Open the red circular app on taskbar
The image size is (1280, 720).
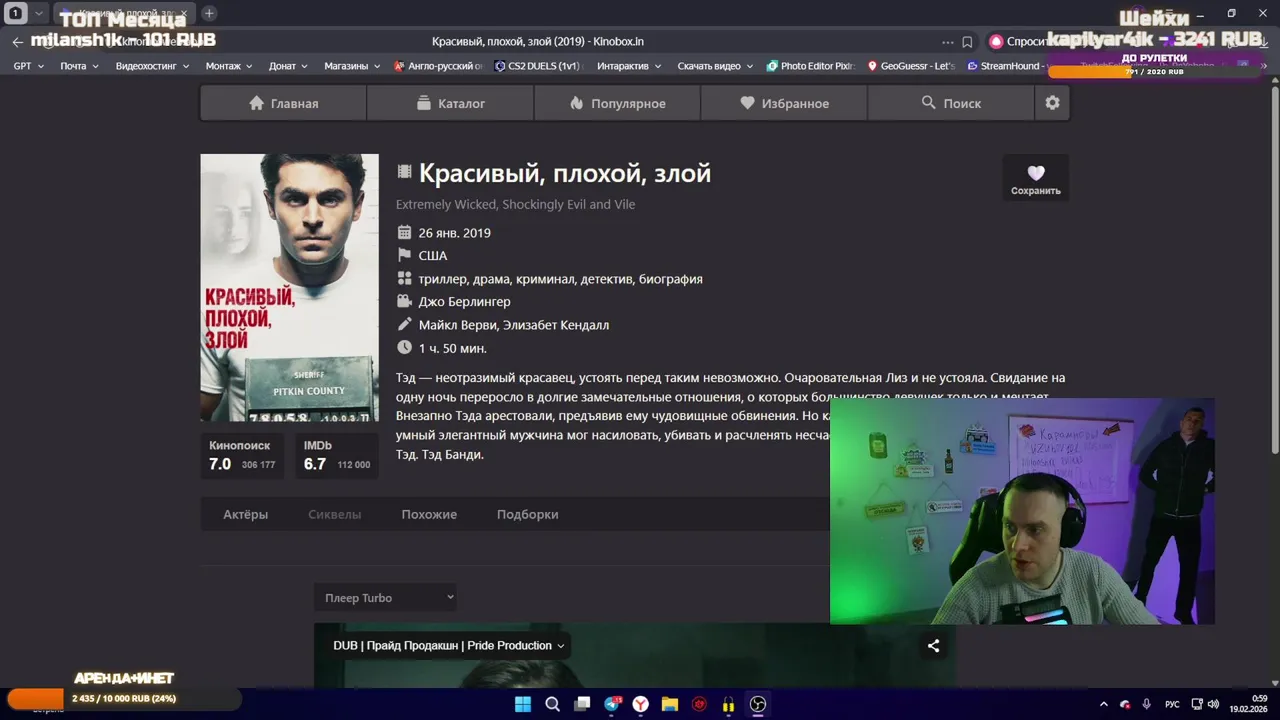point(699,704)
